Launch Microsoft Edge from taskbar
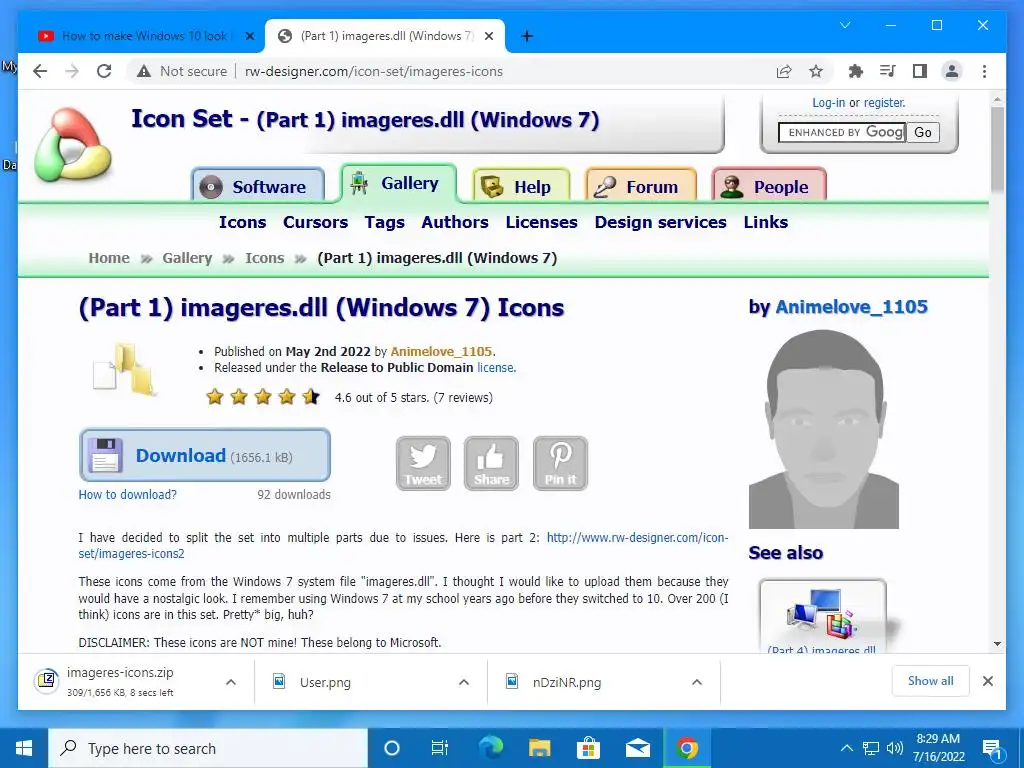 pos(490,748)
